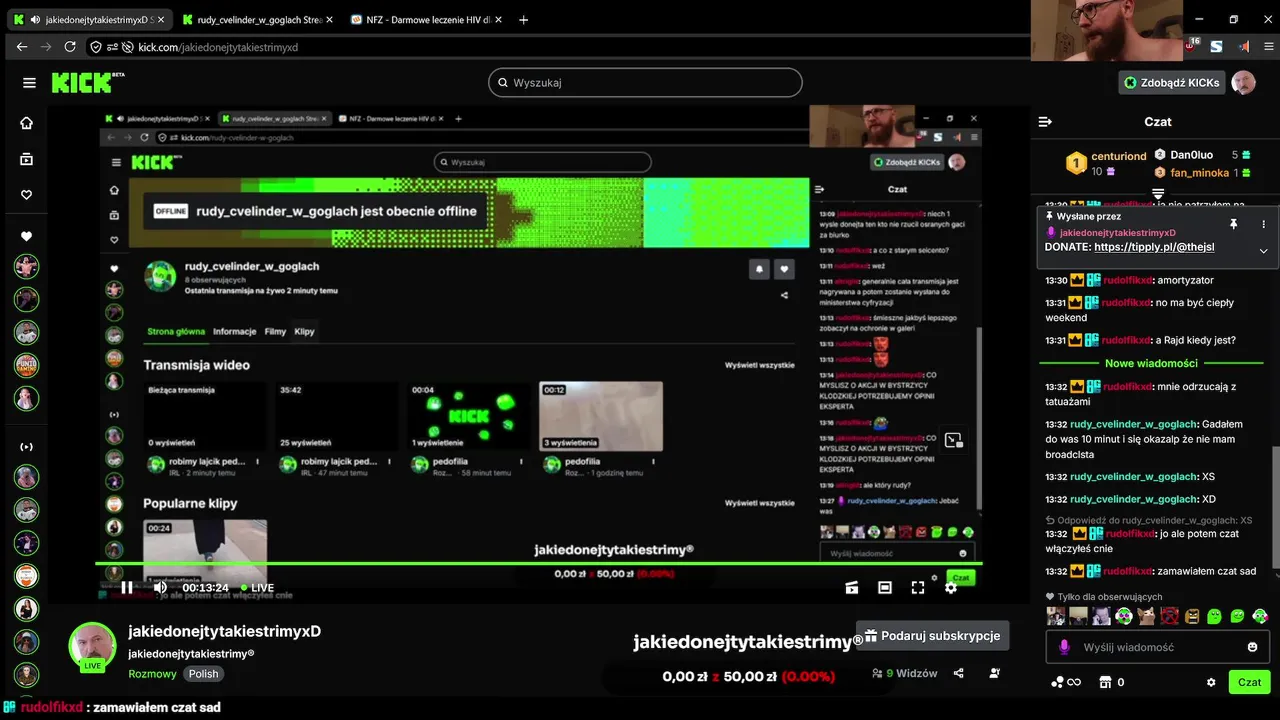Open three-dot options on pinned message
1280x720 pixels.
tap(1263, 224)
